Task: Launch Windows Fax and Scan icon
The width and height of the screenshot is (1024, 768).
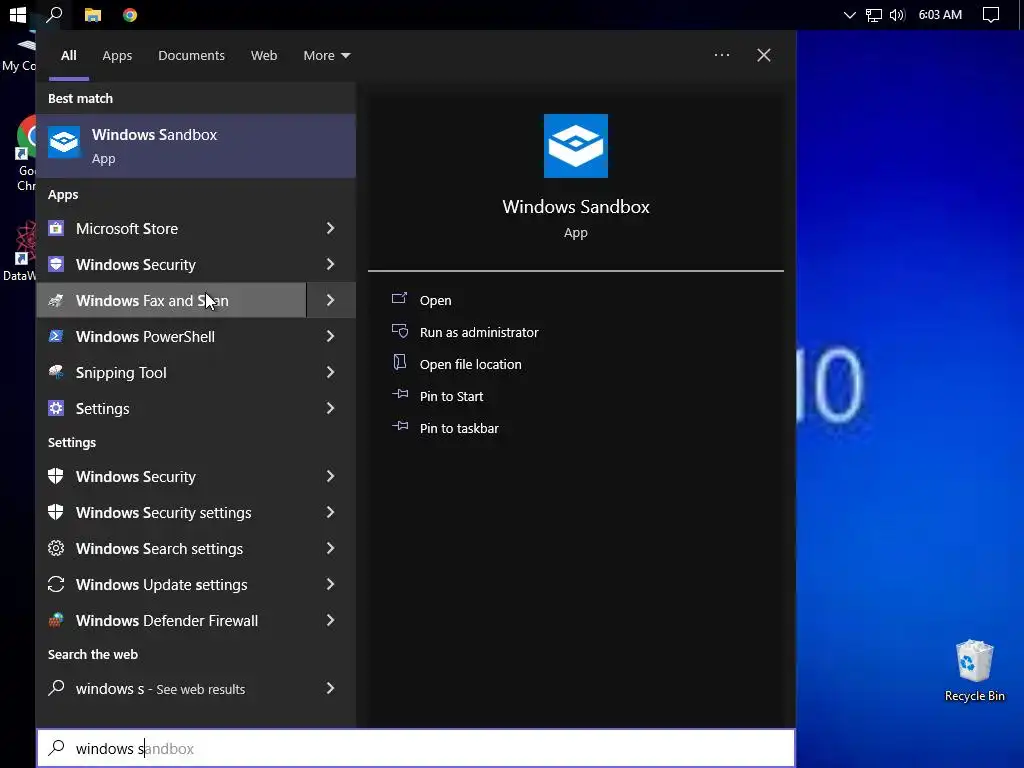Action: coord(56,300)
